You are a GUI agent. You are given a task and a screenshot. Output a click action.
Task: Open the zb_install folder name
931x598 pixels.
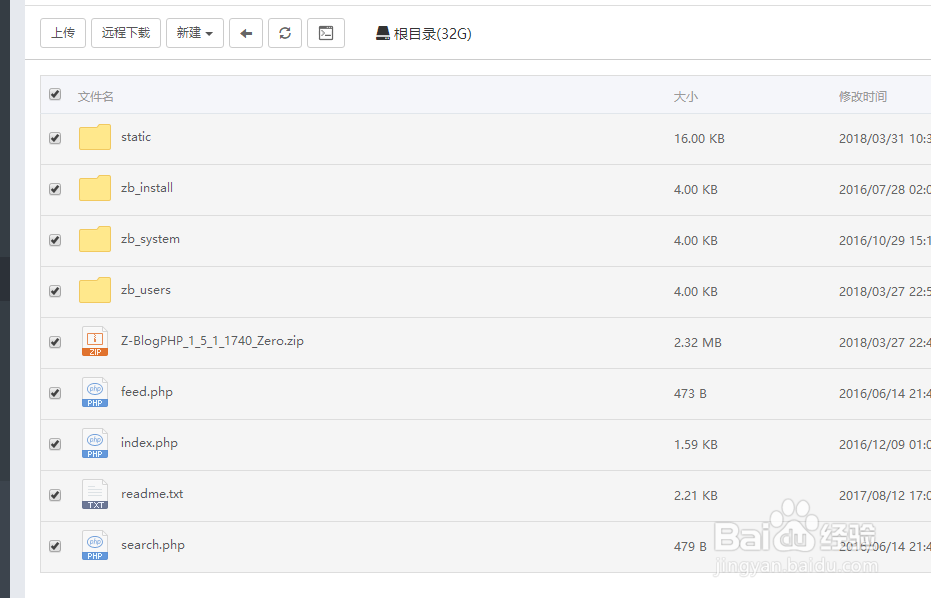147,188
